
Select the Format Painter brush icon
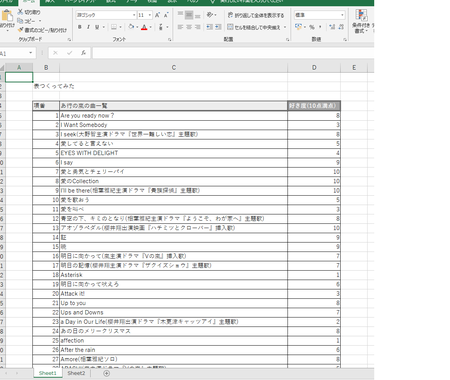(x=20, y=30)
